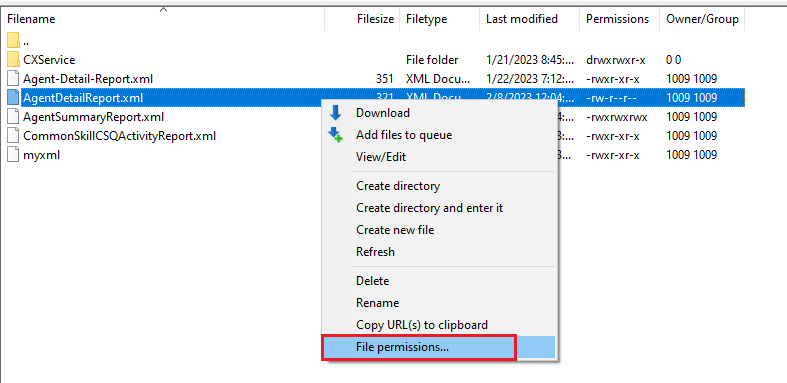This screenshot has width=787, height=383.
Task: Click the AgentSummaryReport.xml file icon
Action: (13, 117)
